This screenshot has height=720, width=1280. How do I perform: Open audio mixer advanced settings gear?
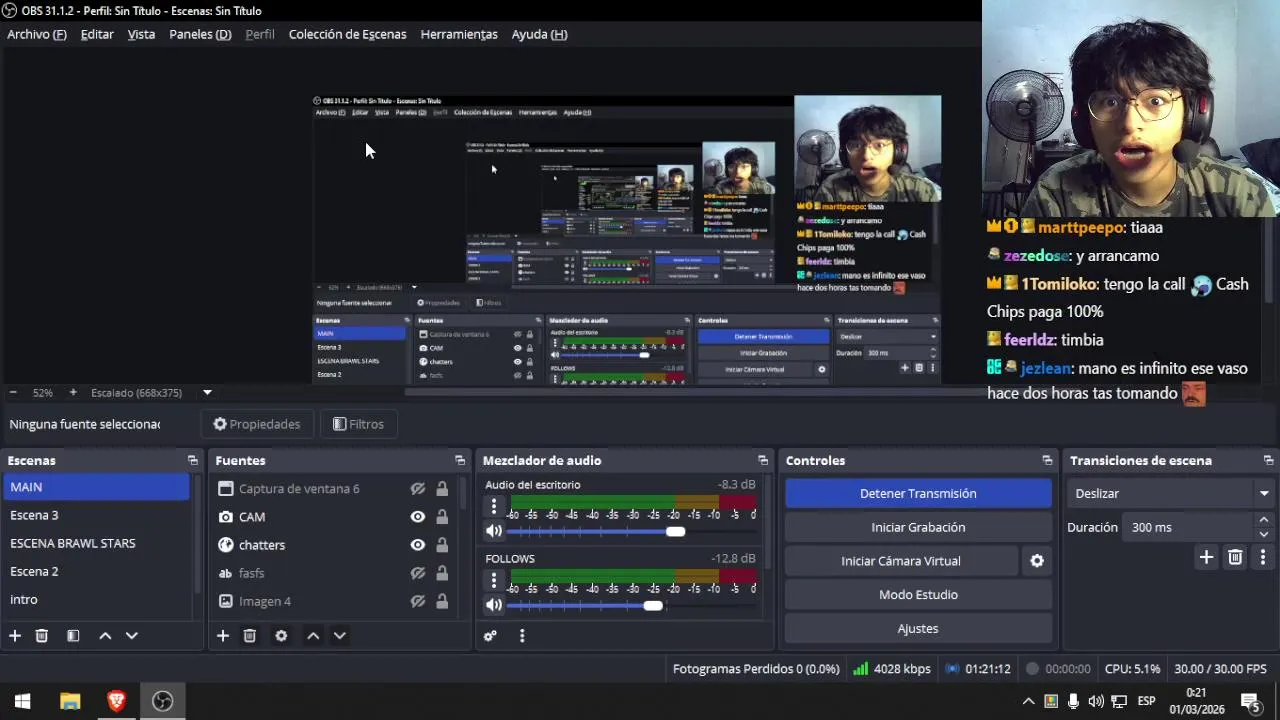pyautogui.click(x=490, y=636)
